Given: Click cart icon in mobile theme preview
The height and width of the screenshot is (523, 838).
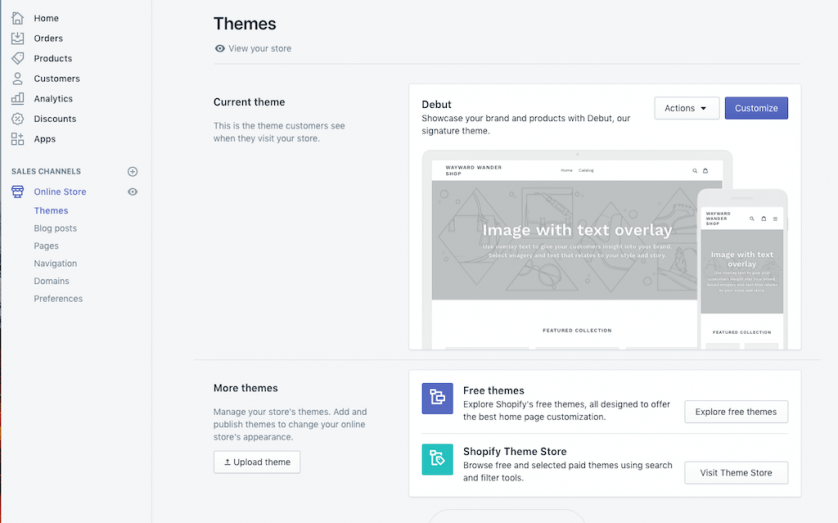Looking at the screenshot, I should 764,218.
